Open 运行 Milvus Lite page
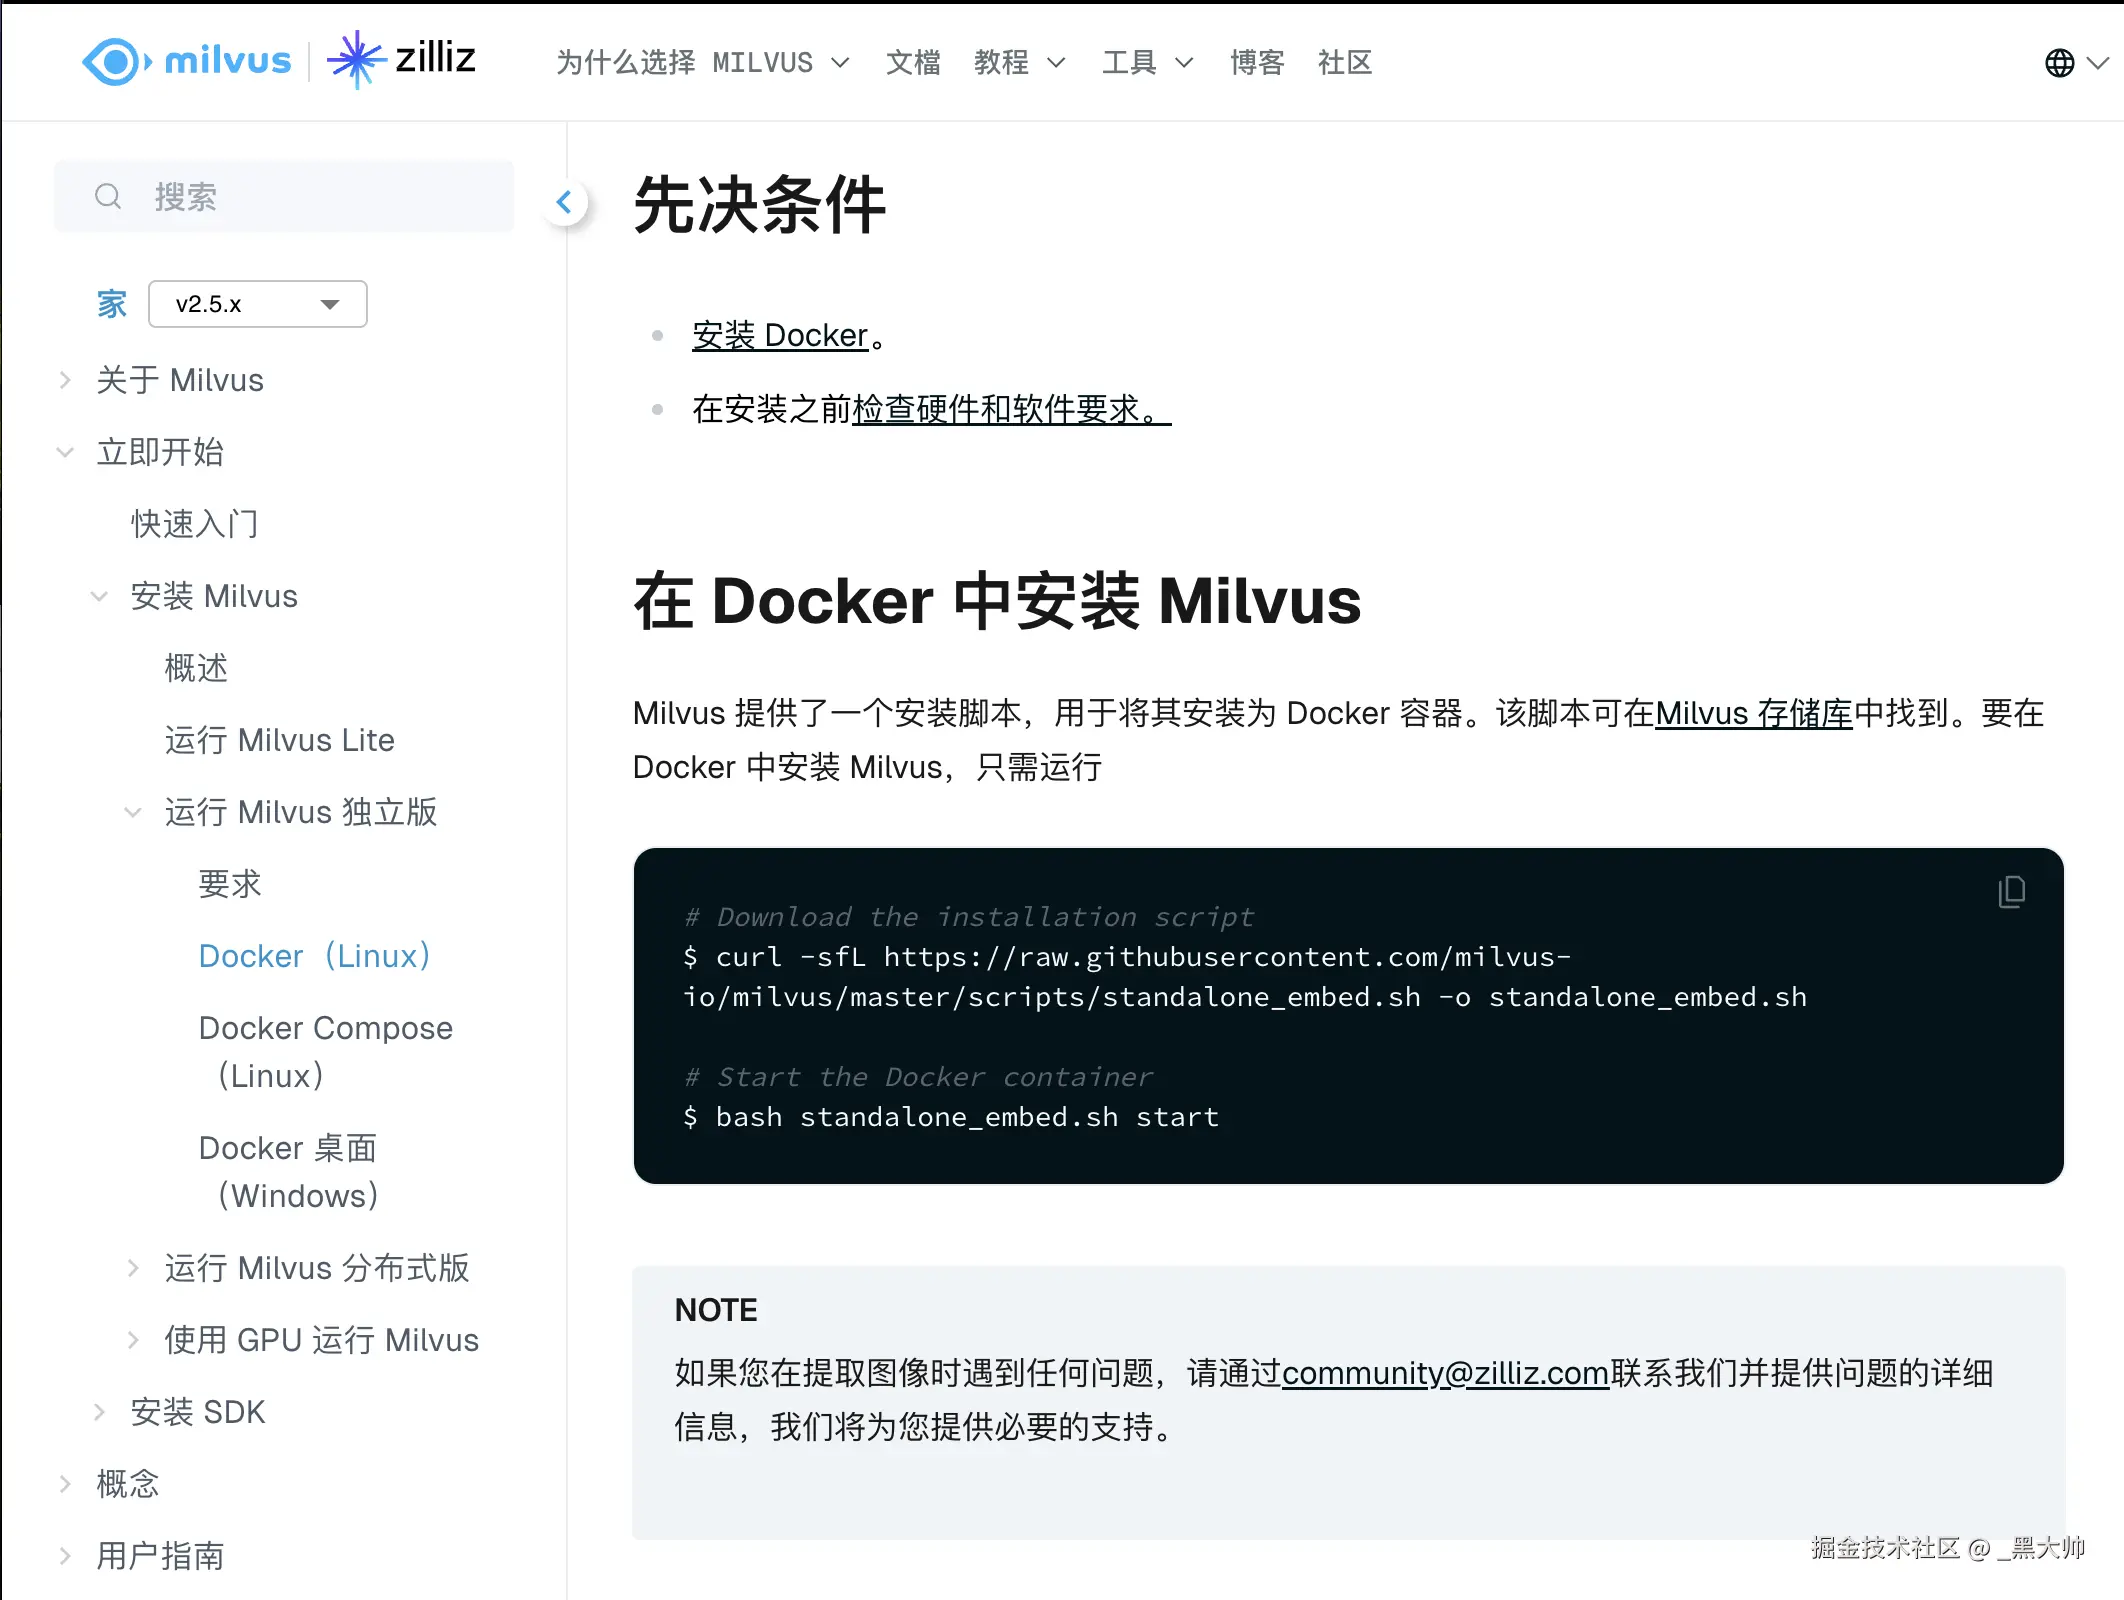 [x=280, y=740]
